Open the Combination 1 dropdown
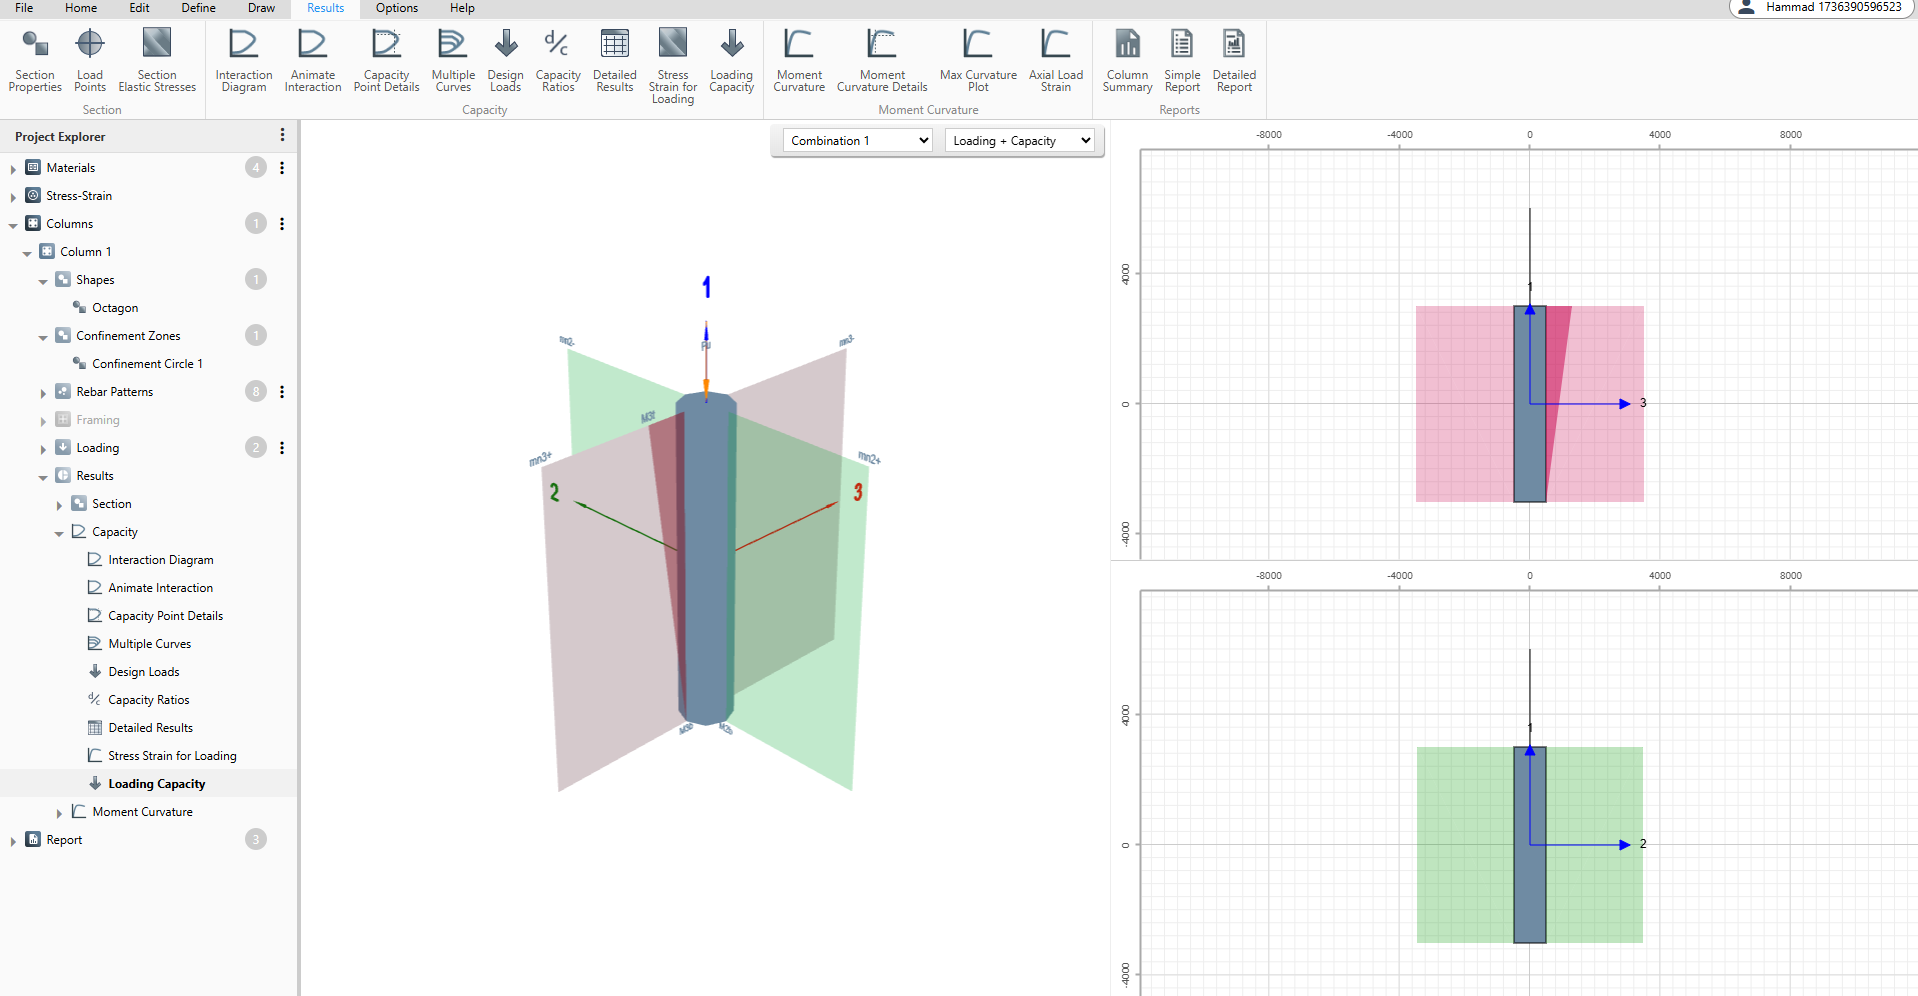 tap(858, 141)
